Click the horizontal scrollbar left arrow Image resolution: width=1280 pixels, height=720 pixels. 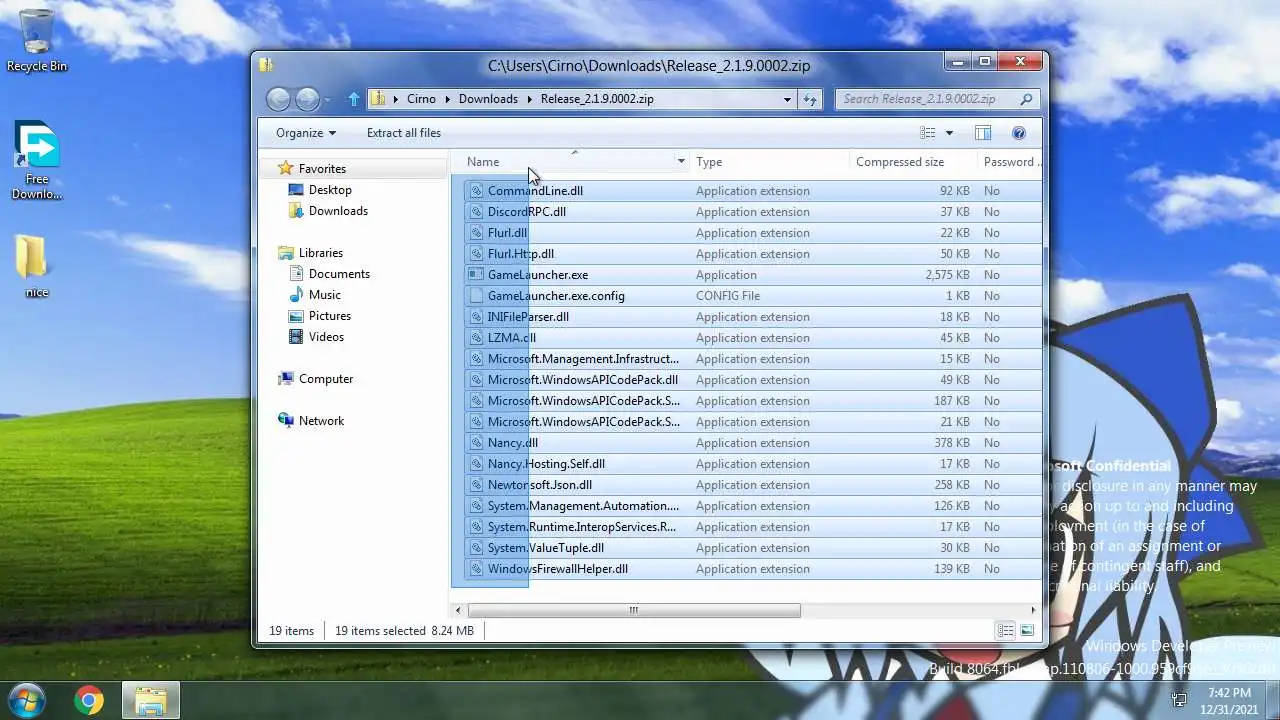[459, 610]
